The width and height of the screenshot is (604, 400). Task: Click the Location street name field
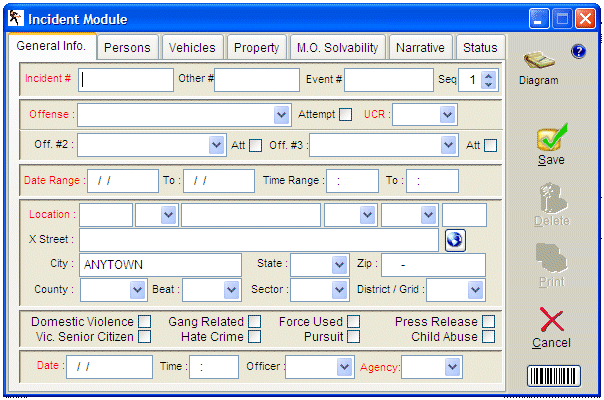pyautogui.click(x=251, y=215)
